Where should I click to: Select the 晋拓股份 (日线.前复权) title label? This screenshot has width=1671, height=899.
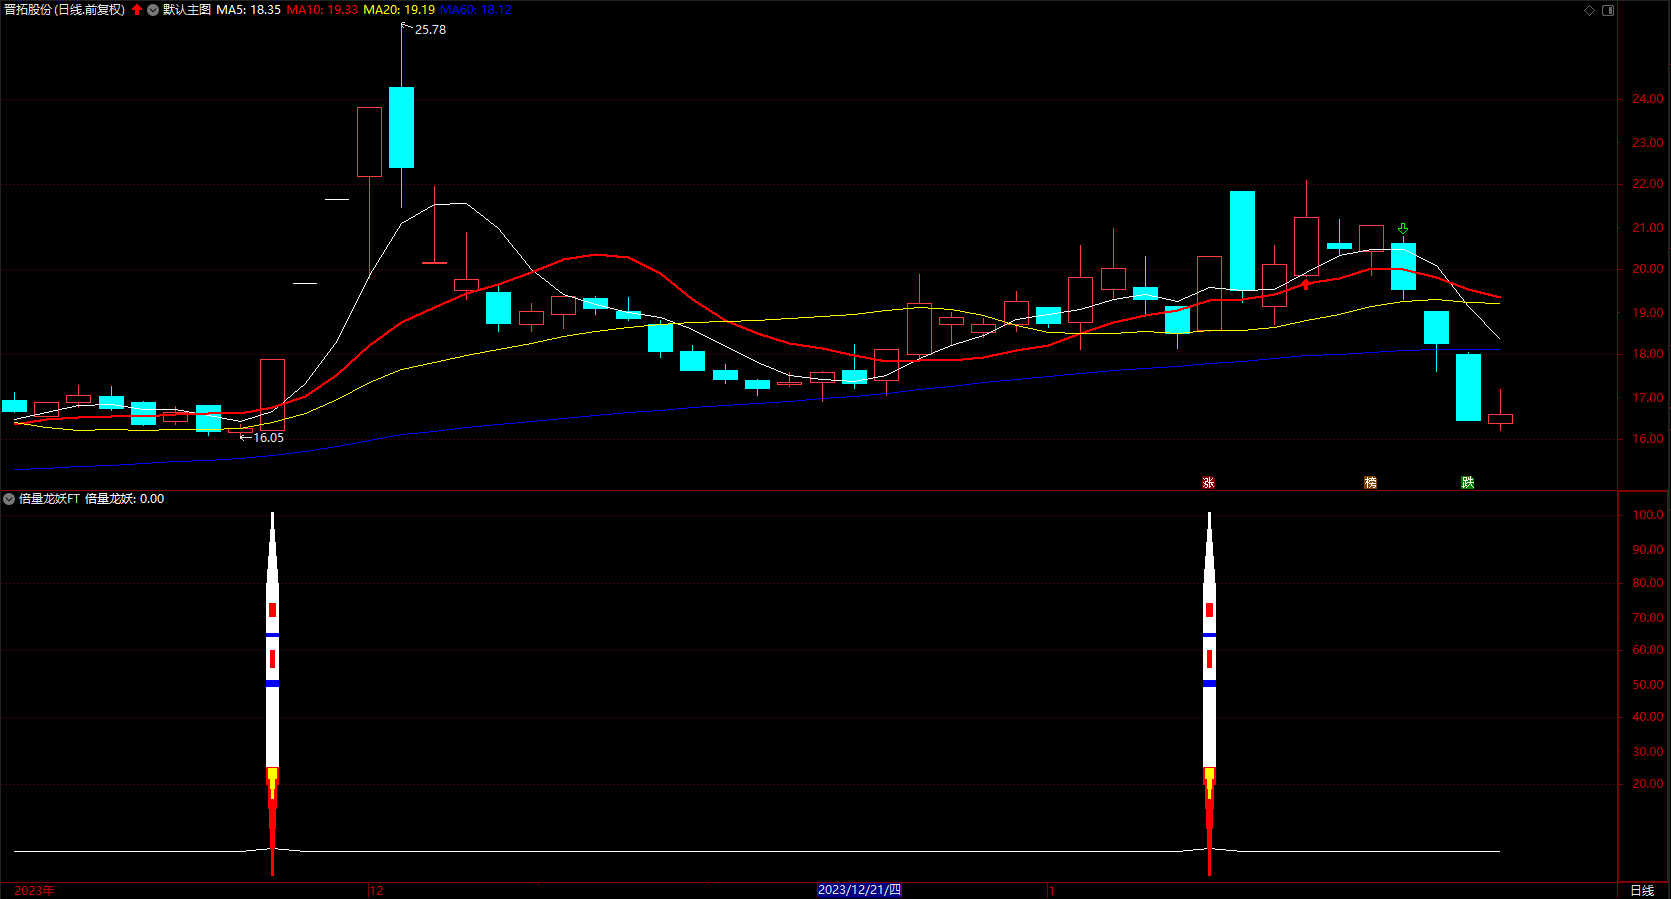pos(65,10)
